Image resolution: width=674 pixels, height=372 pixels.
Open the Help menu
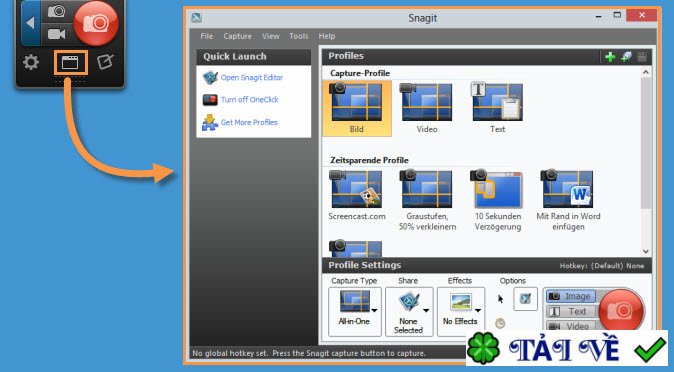click(x=327, y=36)
